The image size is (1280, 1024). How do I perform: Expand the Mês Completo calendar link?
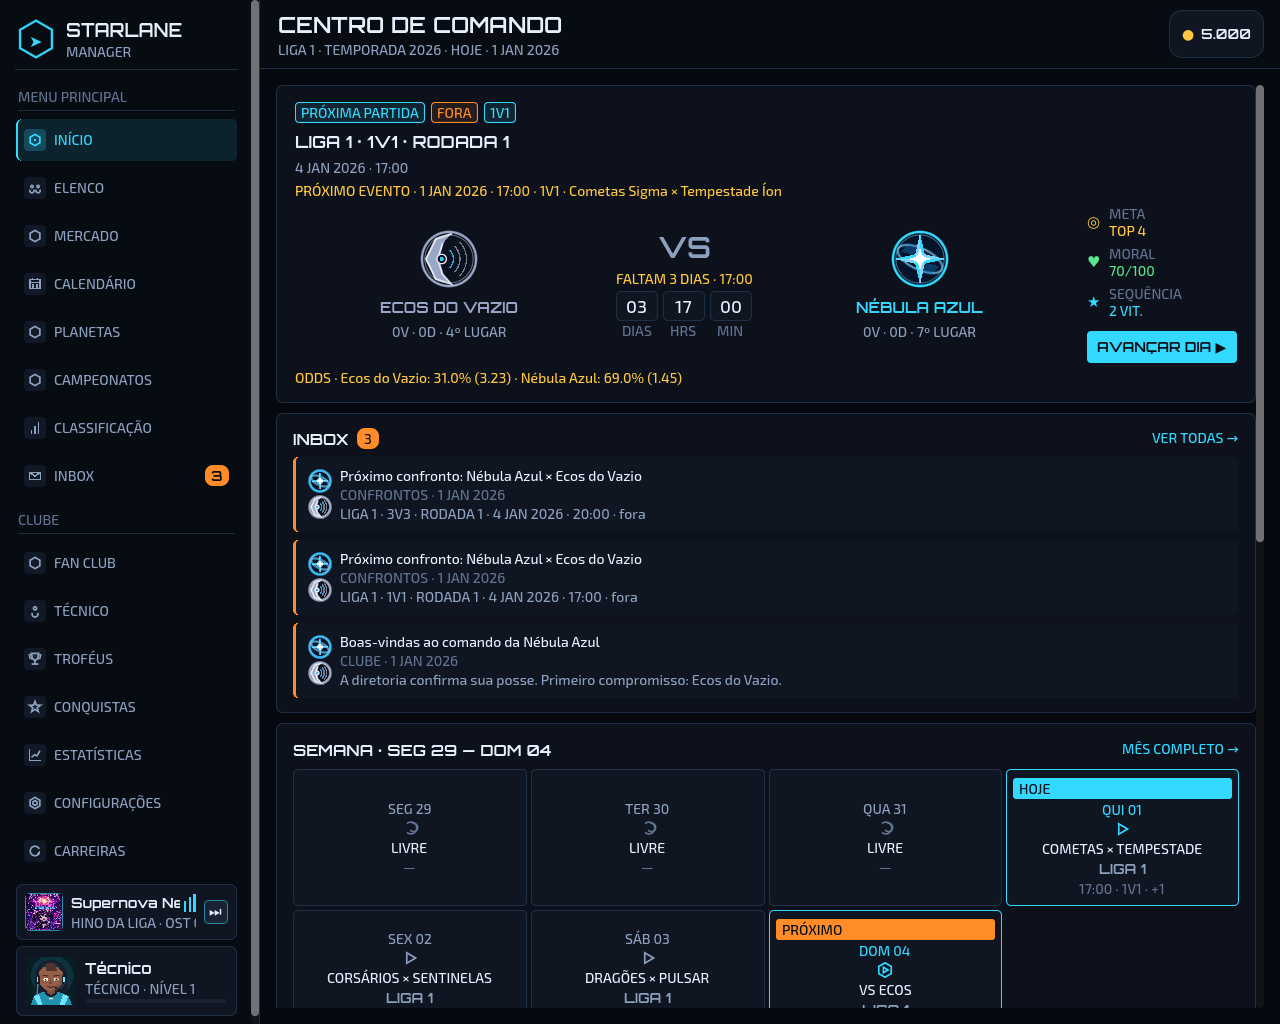pyautogui.click(x=1180, y=749)
